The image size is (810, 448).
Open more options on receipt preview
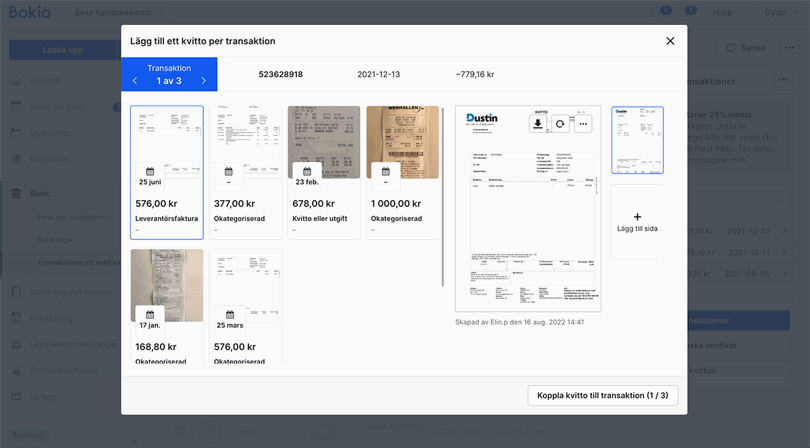(584, 124)
